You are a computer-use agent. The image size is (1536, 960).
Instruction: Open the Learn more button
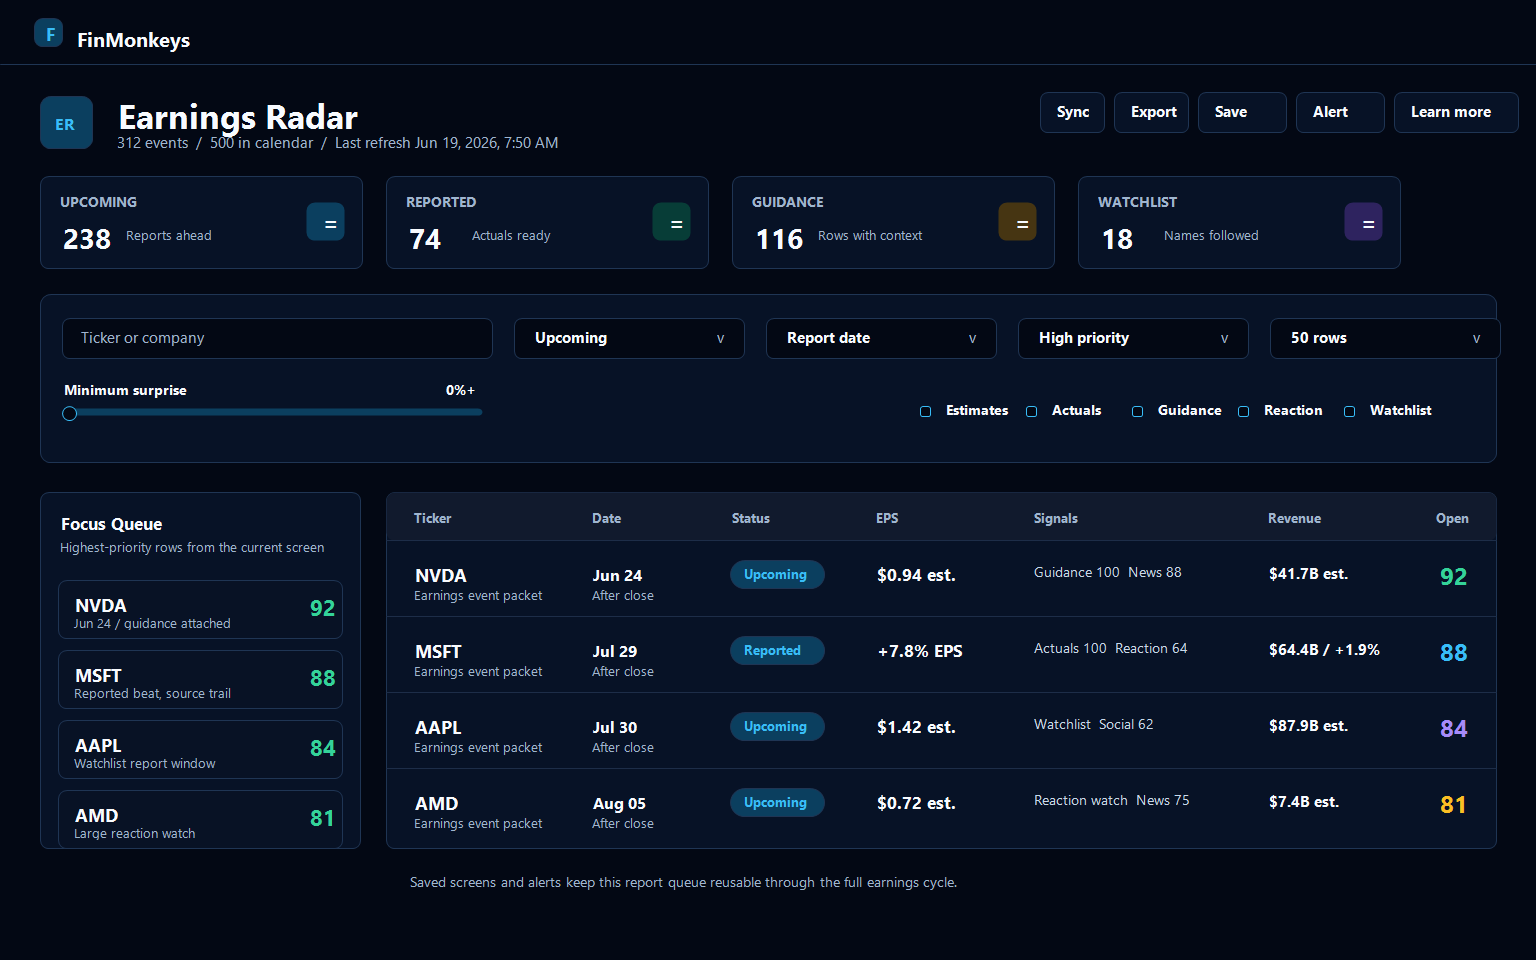[1456, 112]
